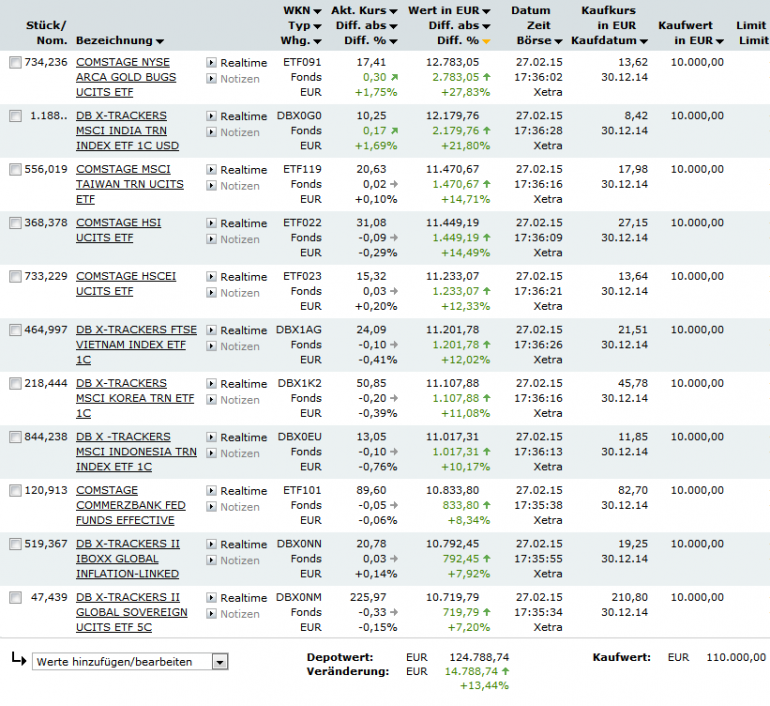Image resolution: width=770 pixels, height=706 pixels.
Task: Open Notizen arrow icon for COMSTAGE NYSE ARCA GOLD BUGS
Action: pos(211,79)
